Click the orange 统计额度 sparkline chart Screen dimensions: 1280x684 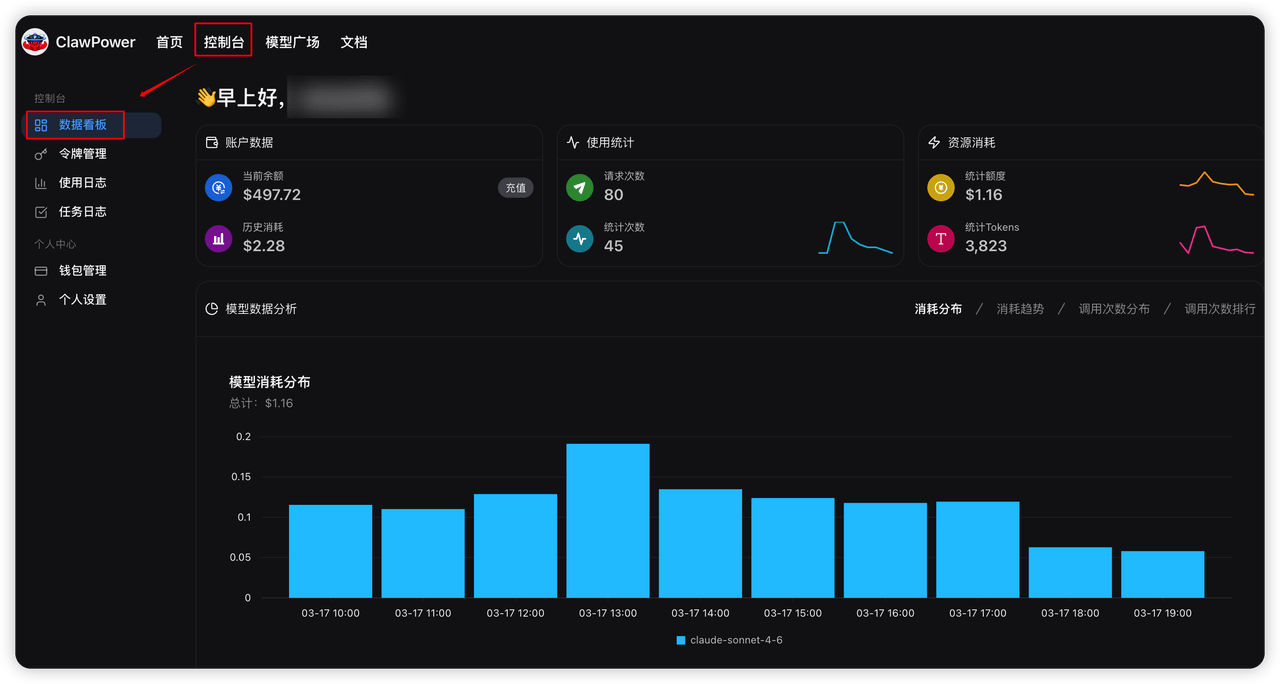coord(1216,183)
